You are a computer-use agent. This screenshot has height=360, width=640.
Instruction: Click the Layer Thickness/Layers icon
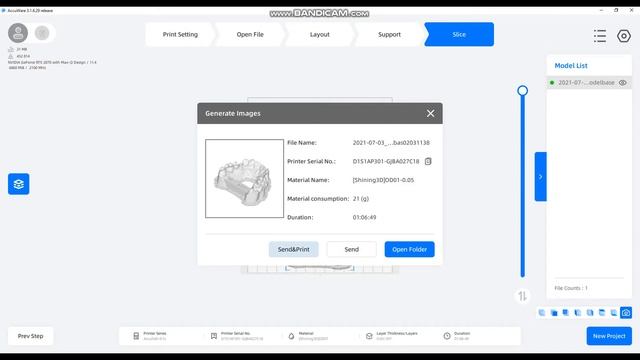click(x=369, y=336)
